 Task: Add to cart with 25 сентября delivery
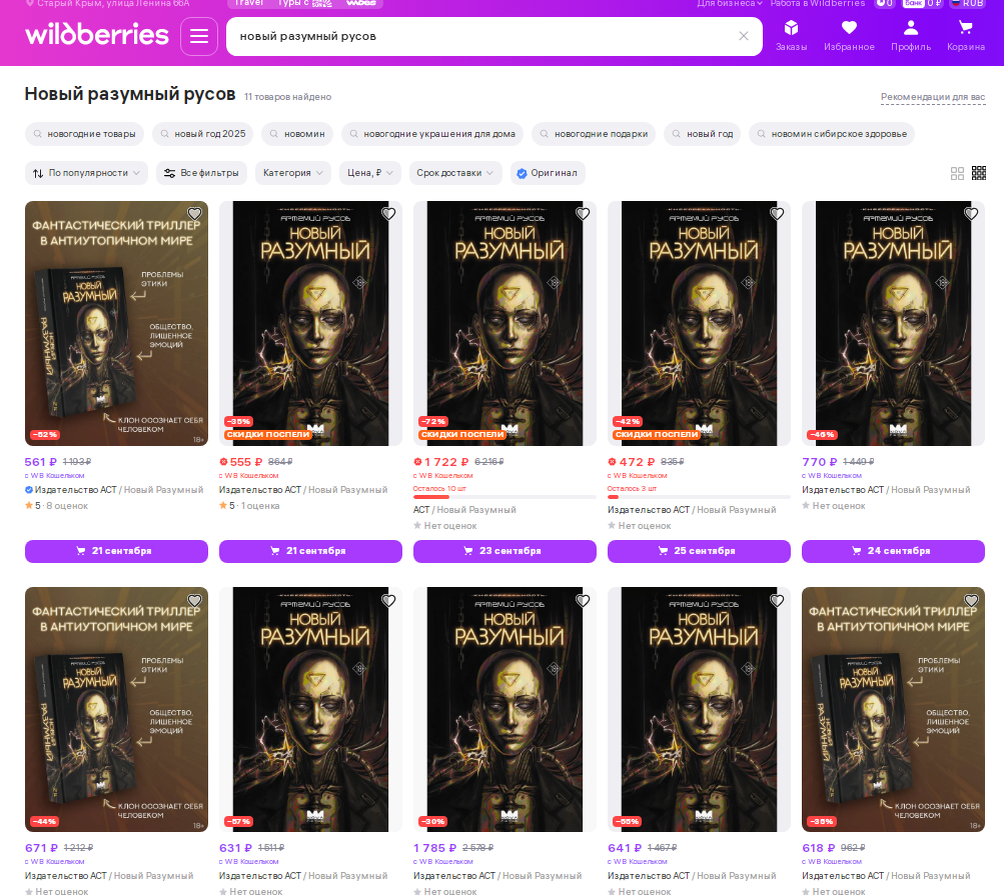click(699, 551)
